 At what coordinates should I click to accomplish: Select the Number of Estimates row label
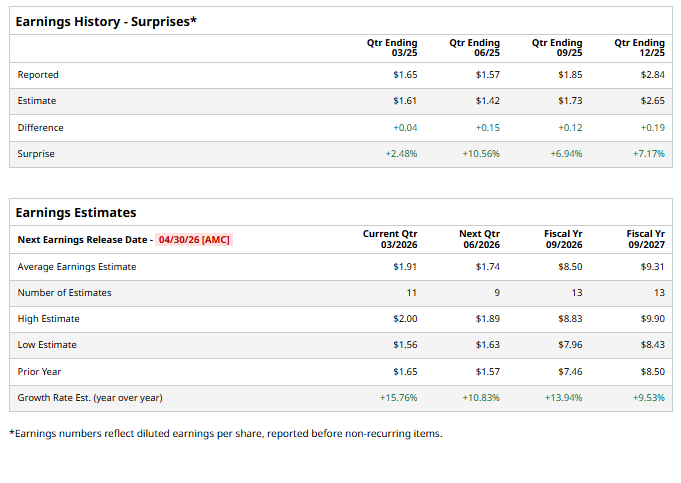[x=65, y=293]
